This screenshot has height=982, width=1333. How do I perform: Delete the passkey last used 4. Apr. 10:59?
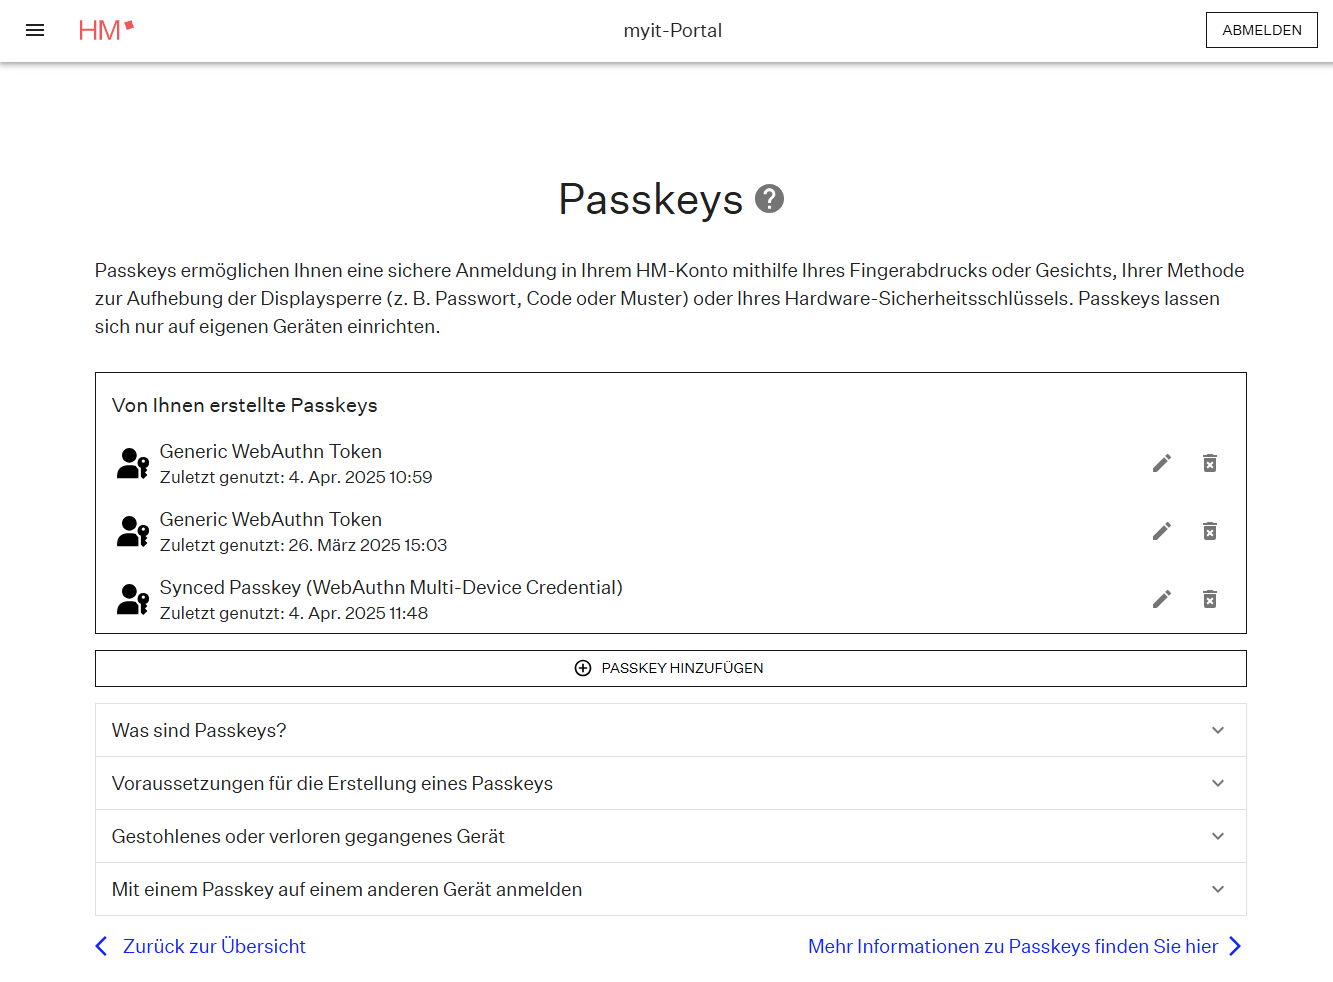coord(1209,463)
